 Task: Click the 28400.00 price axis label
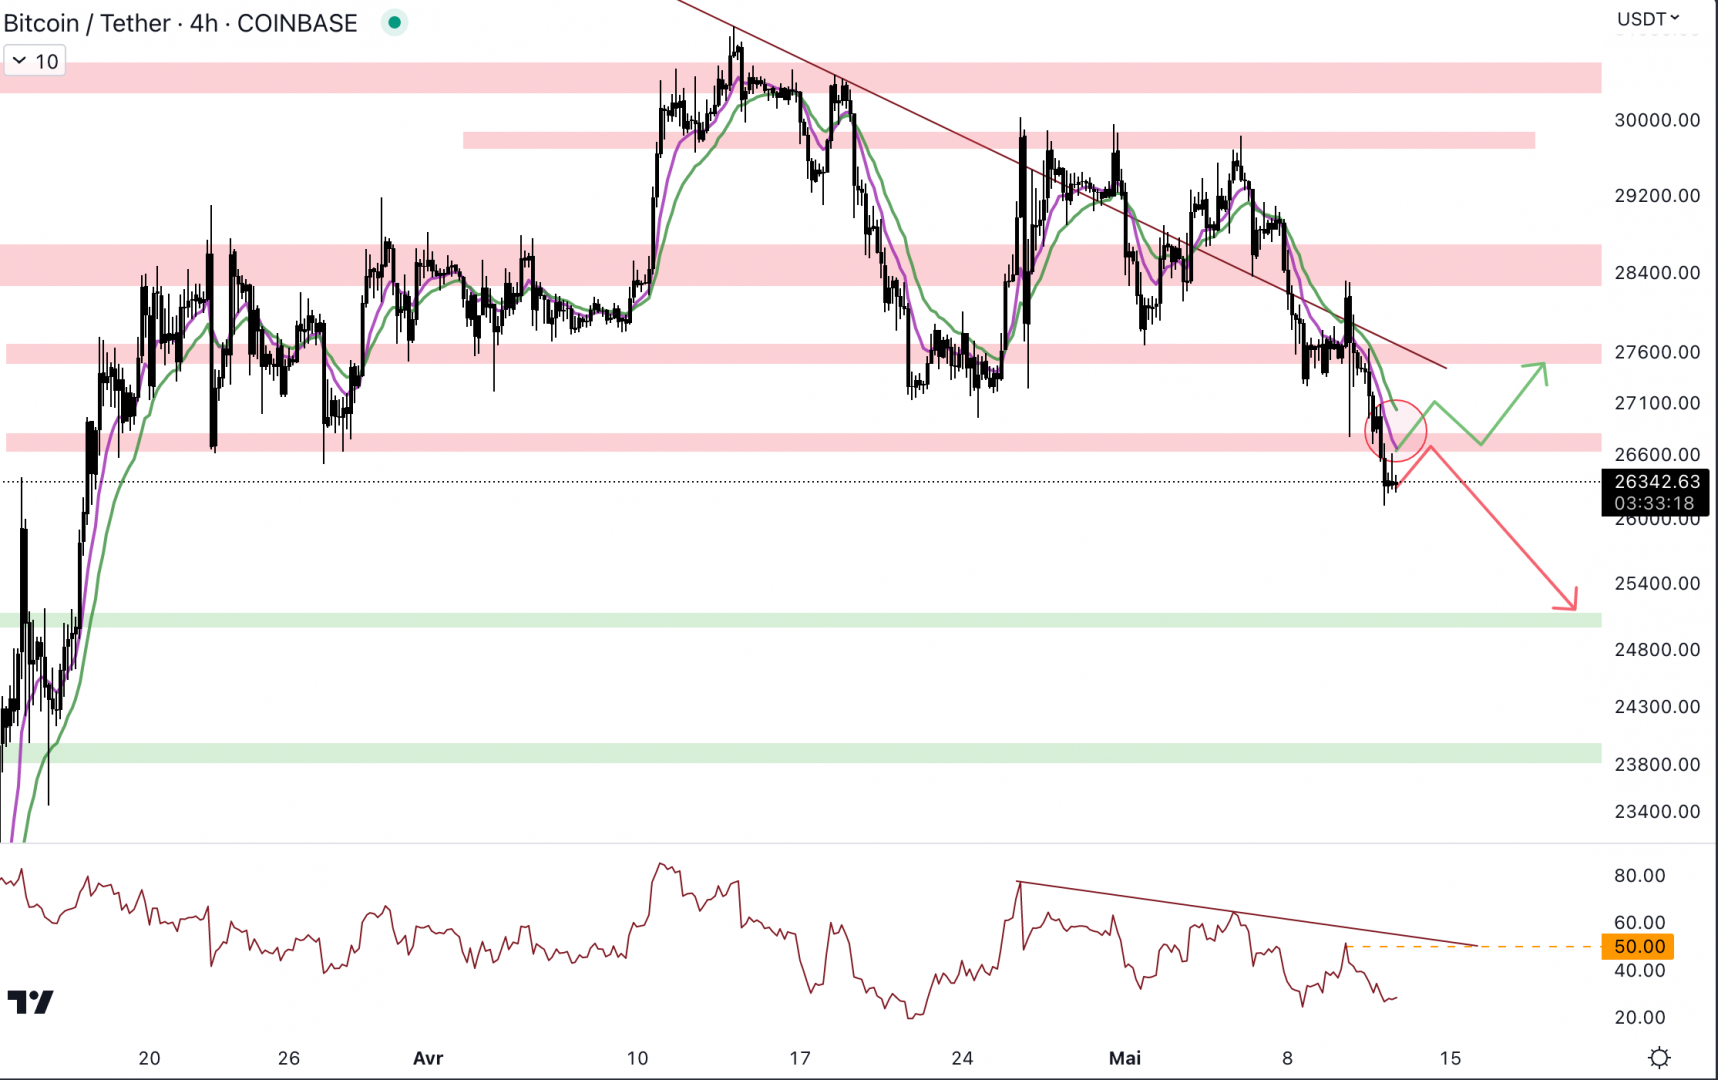pyautogui.click(x=1657, y=272)
